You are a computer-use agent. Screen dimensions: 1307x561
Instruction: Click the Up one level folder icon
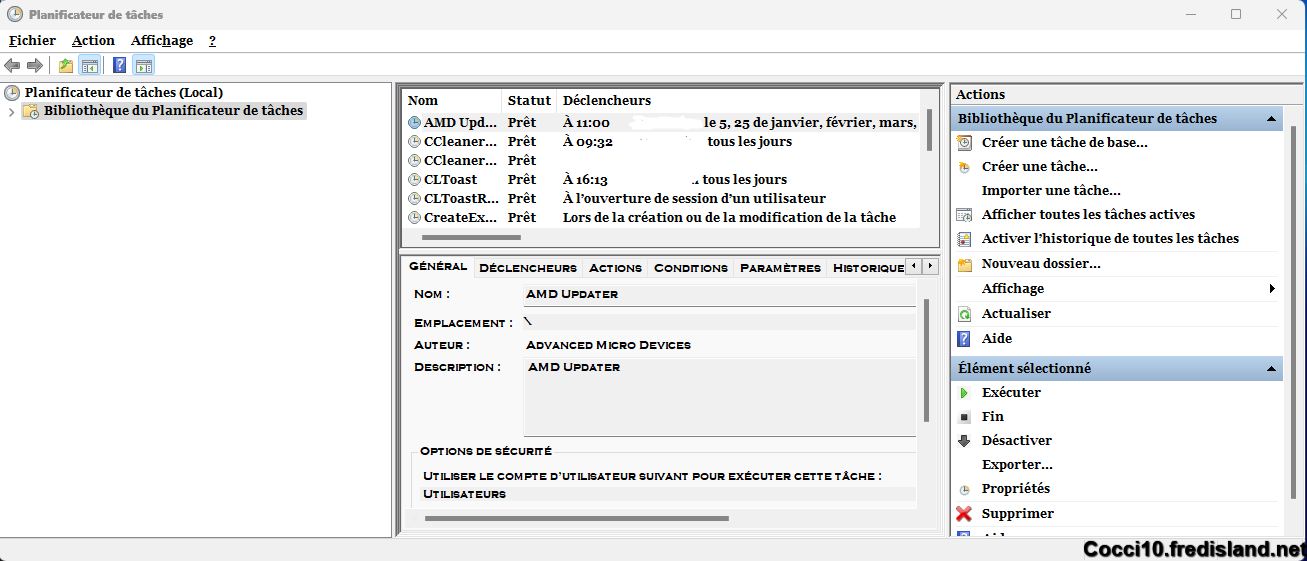point(66,66)
